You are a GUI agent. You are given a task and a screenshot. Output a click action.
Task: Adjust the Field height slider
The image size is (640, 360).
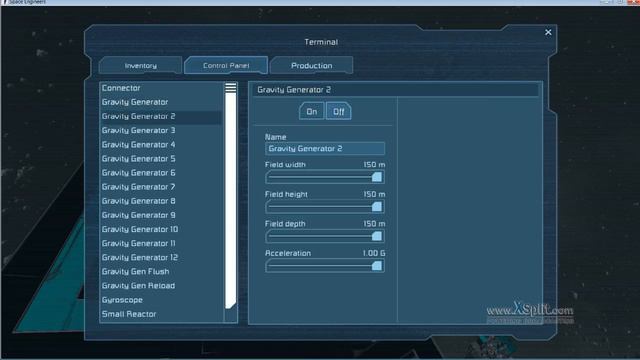pos(324,207)
